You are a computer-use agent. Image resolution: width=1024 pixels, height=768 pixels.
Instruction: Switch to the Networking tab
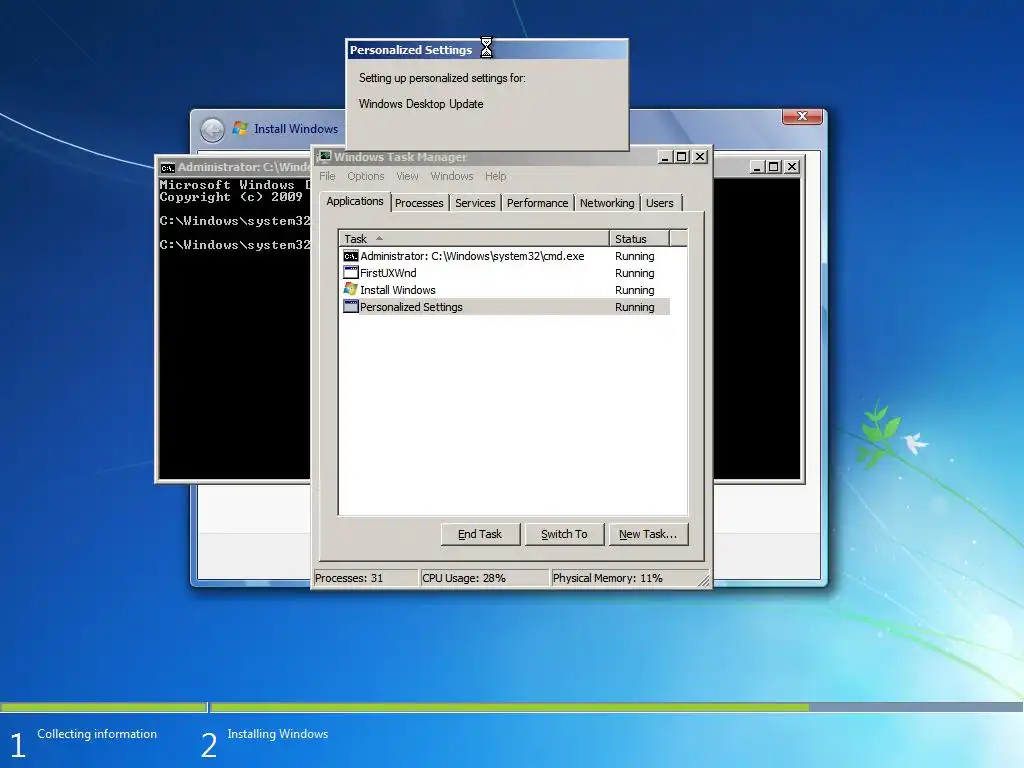click(607, 203)
